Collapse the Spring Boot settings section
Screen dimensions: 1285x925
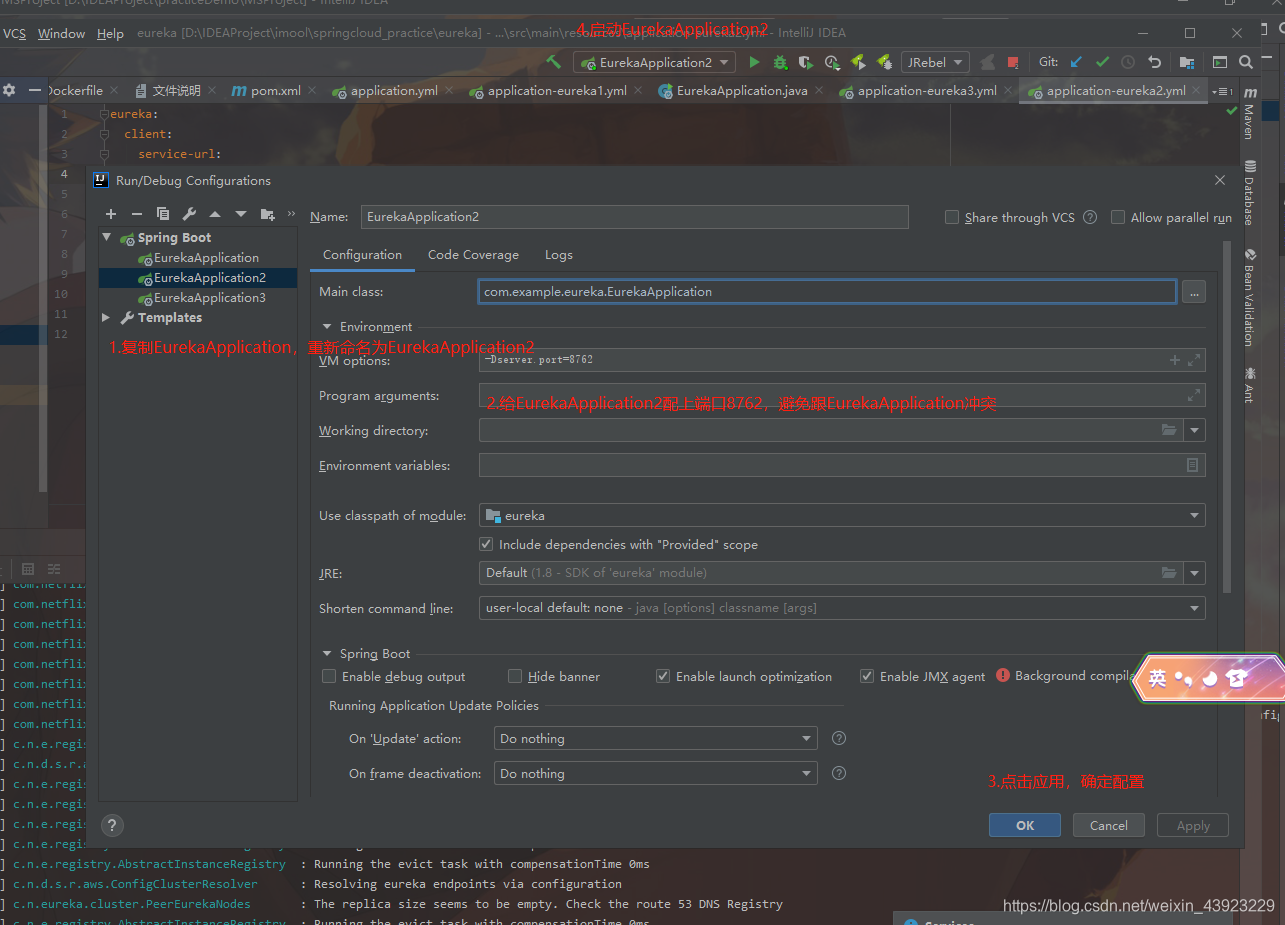[x=326, y=653]
